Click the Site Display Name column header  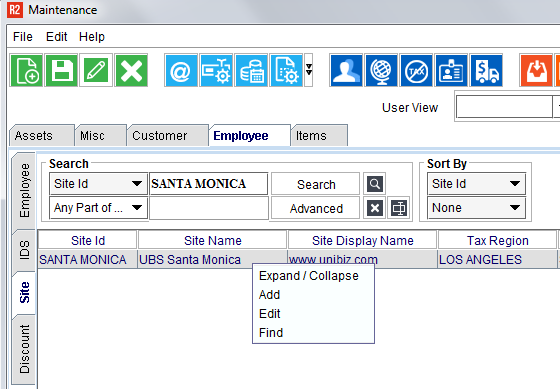(362, 240)
